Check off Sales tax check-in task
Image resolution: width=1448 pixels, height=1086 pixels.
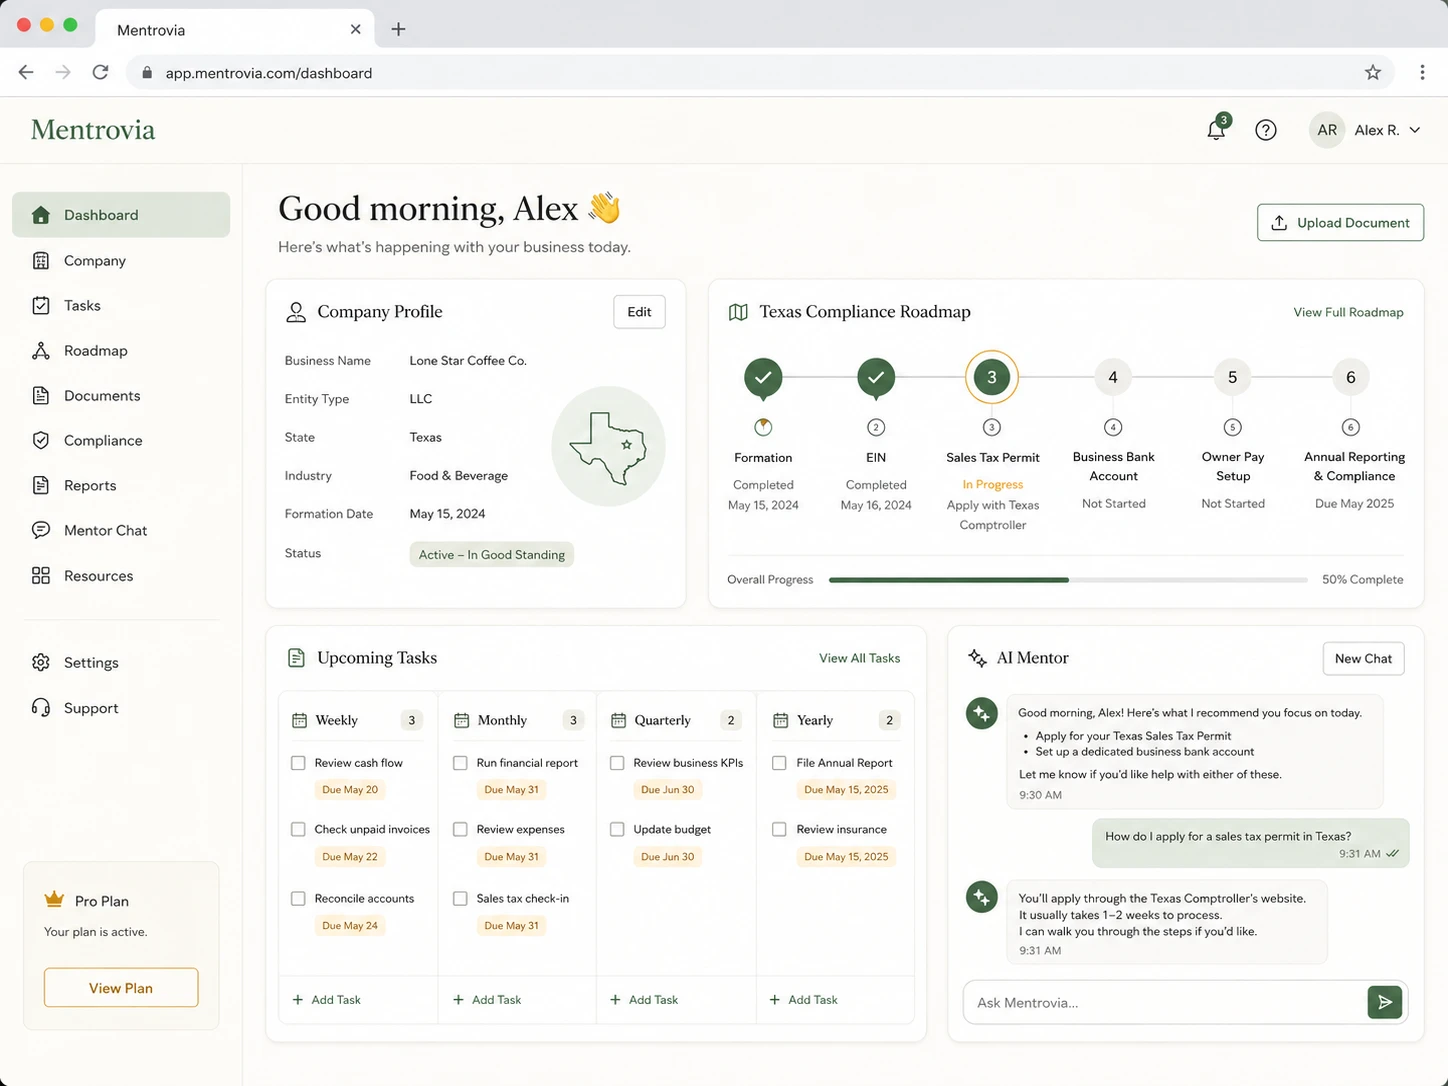point(460,898)
